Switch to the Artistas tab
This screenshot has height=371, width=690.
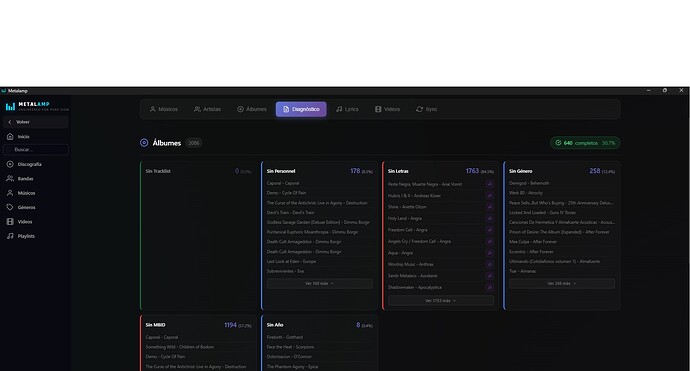tap(207, 109)
